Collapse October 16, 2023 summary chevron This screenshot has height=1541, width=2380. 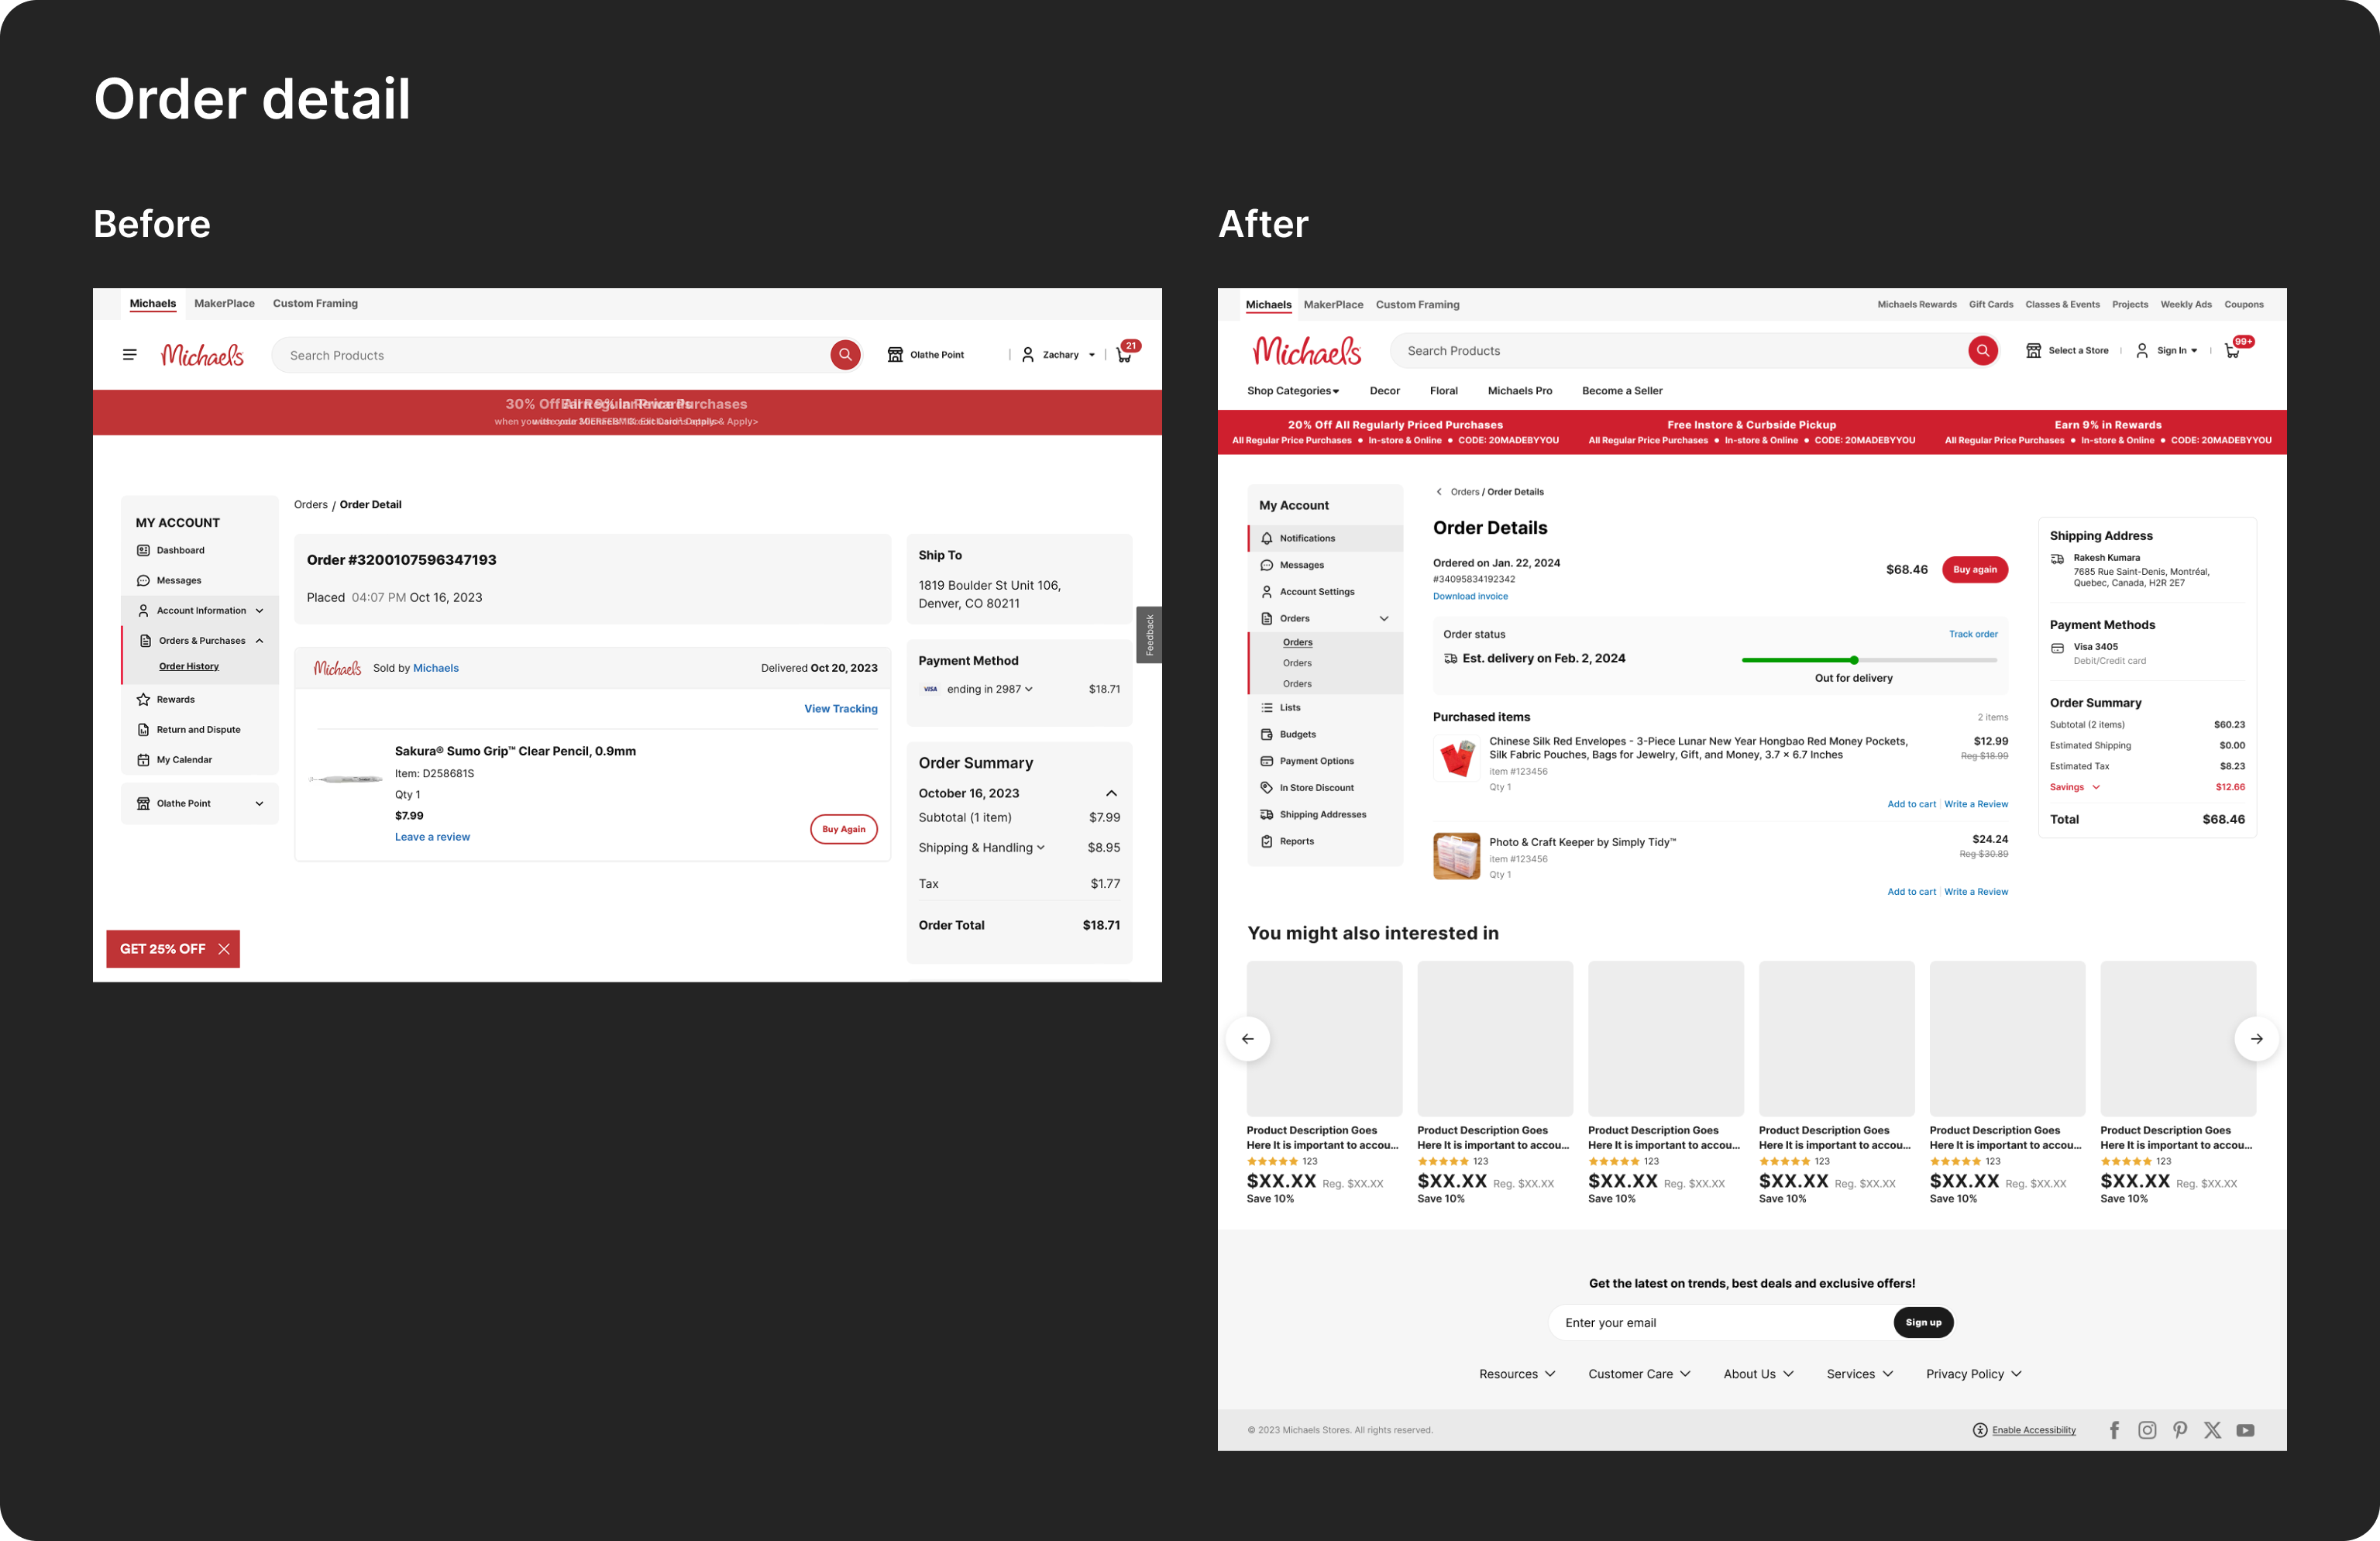coord(1111,793)
